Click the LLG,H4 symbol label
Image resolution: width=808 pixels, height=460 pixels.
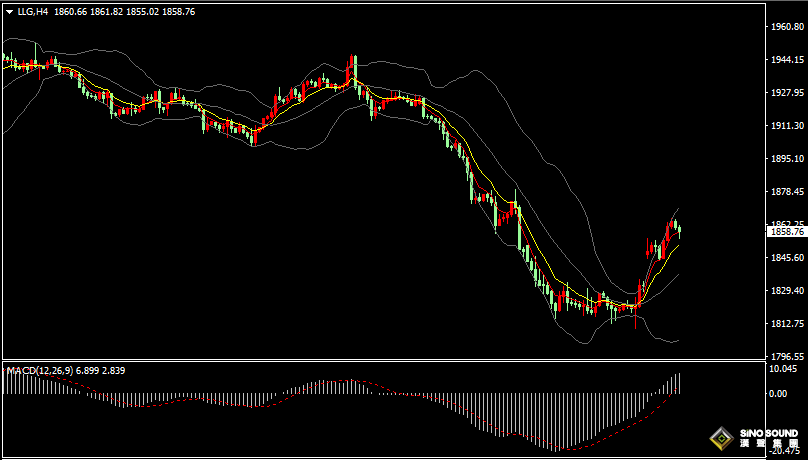(33, 12)
